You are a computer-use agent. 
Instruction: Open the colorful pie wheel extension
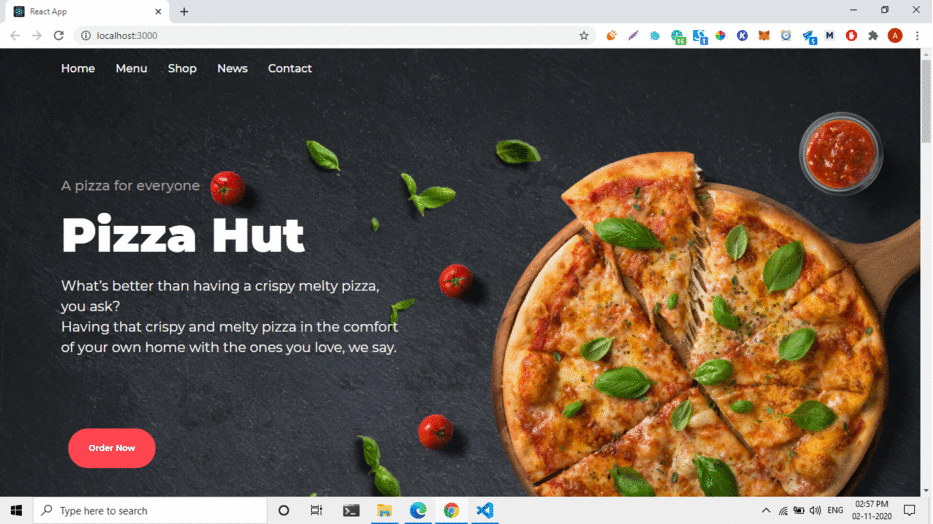[x=721, y=36]
